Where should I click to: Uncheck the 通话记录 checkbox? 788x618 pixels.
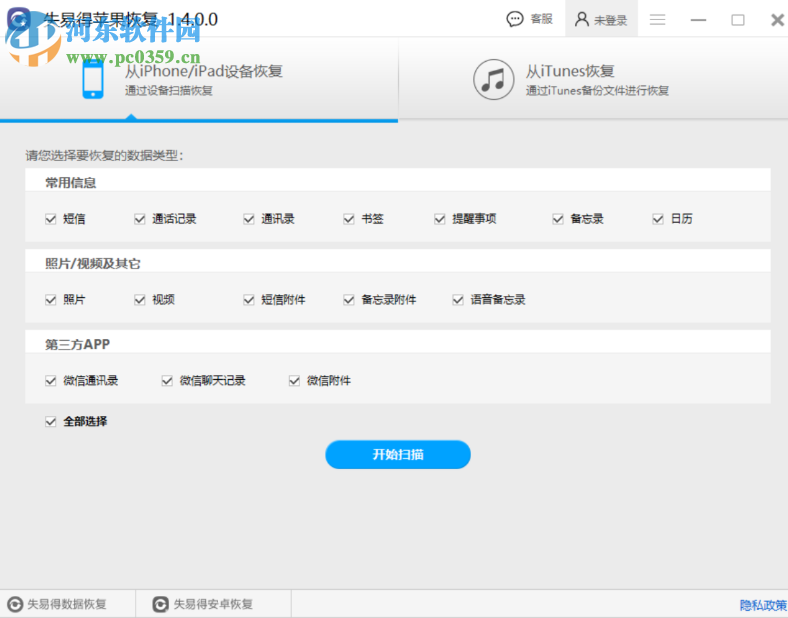pyautogui.click(x=140, y=219)
